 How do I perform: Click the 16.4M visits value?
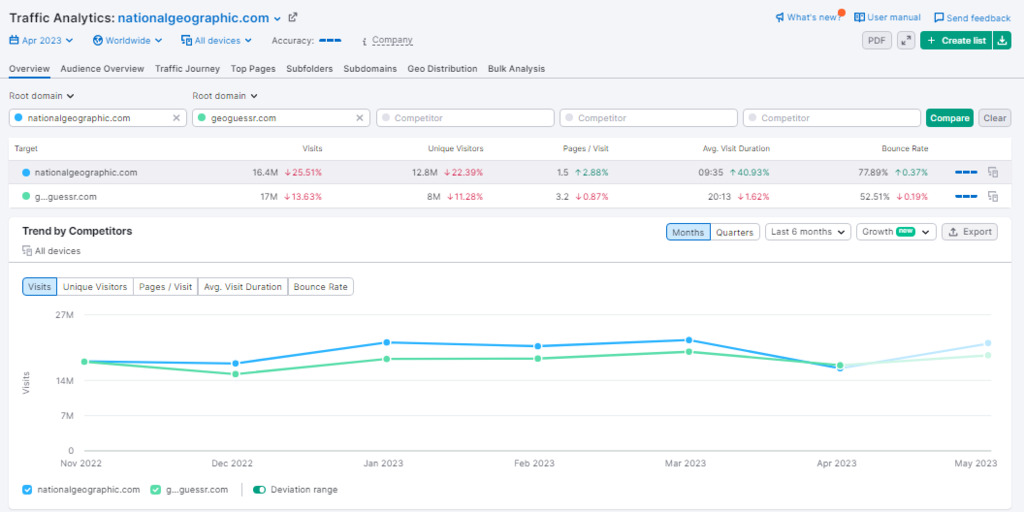pos(266,172)
